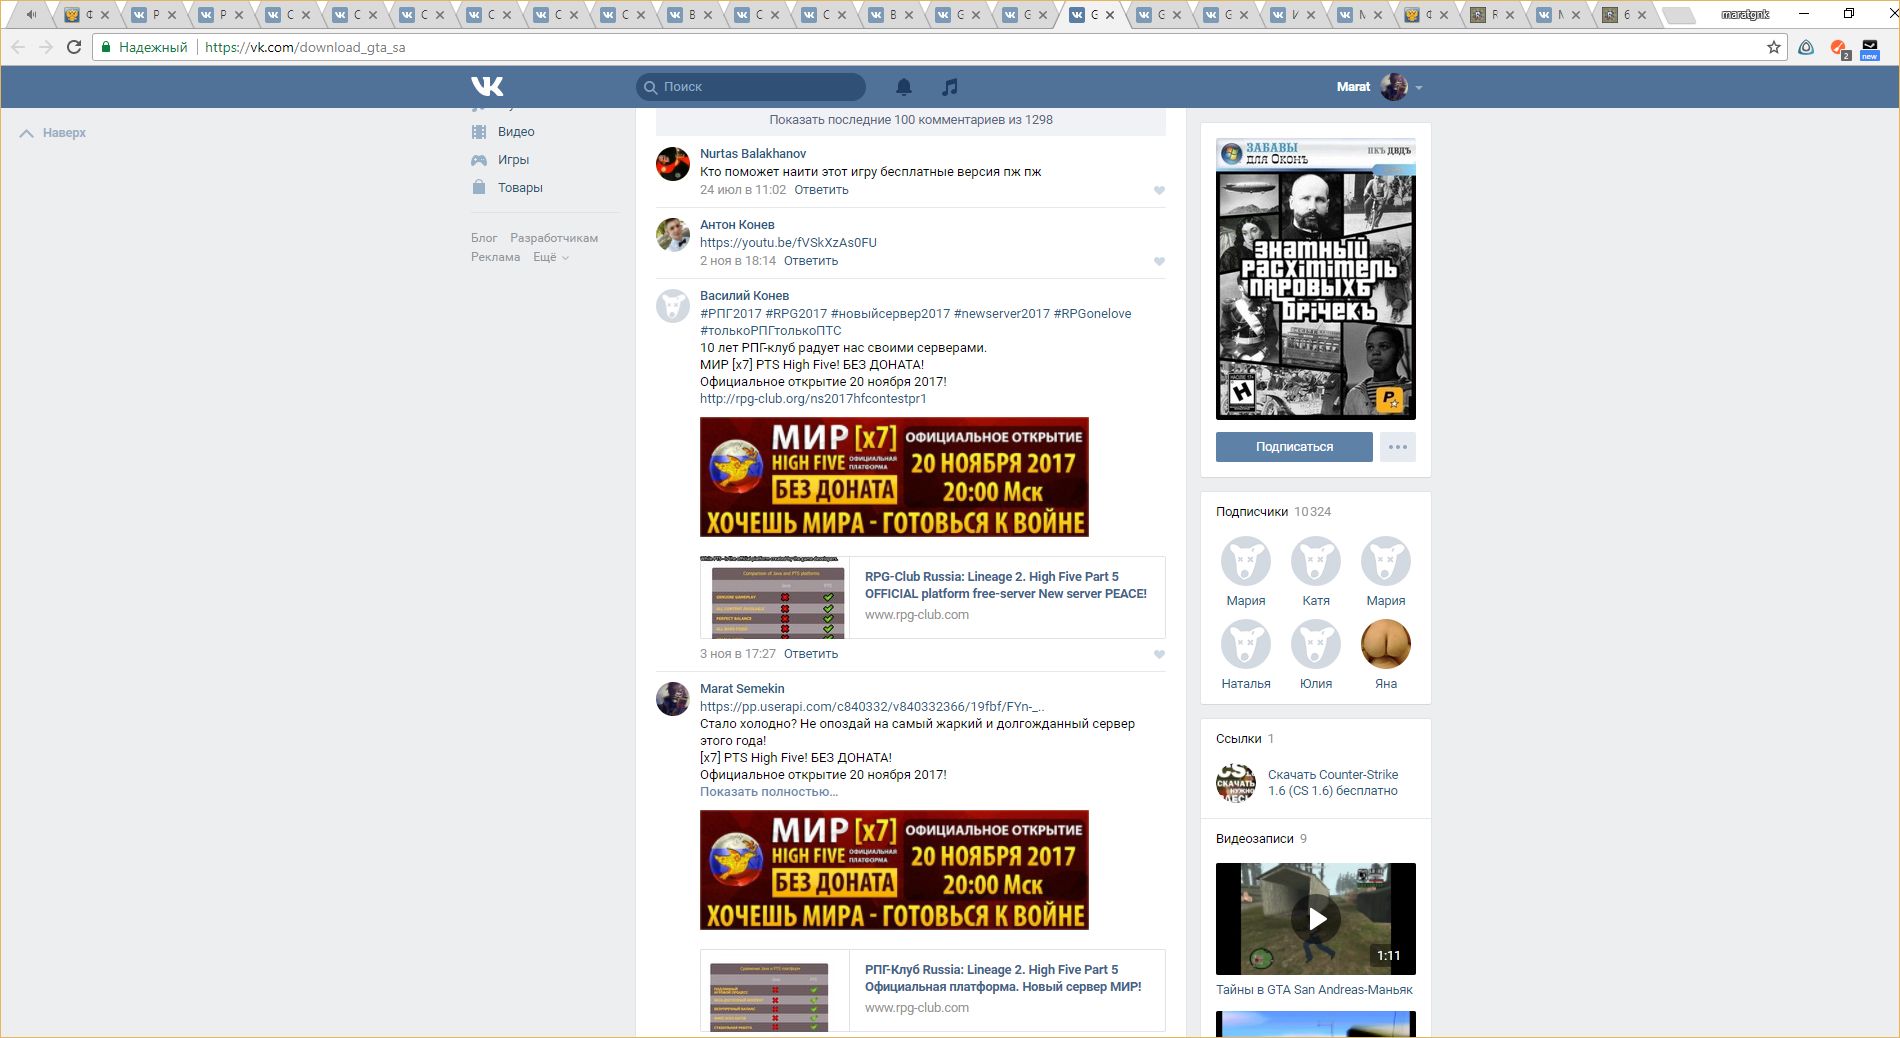Viewport: 1900px width, 1038px height.
Task: Expand the Ещё footer menu
Action: (550, 257)
